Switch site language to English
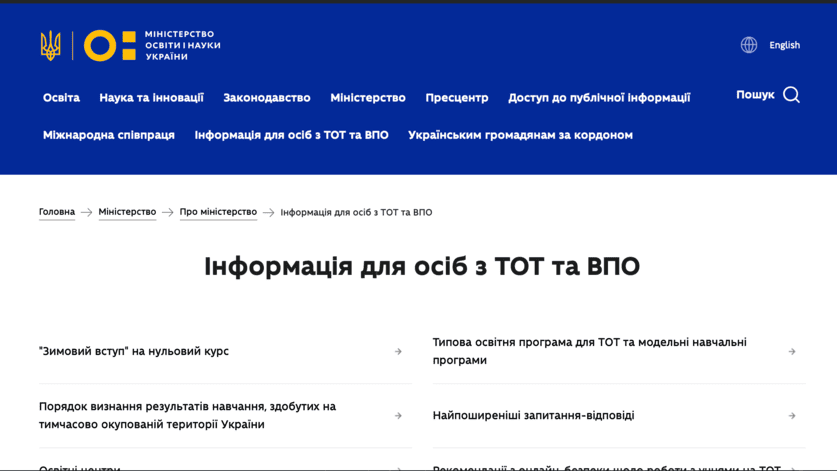The width and height of the screenshot is (837, 471). coord(784,45)
